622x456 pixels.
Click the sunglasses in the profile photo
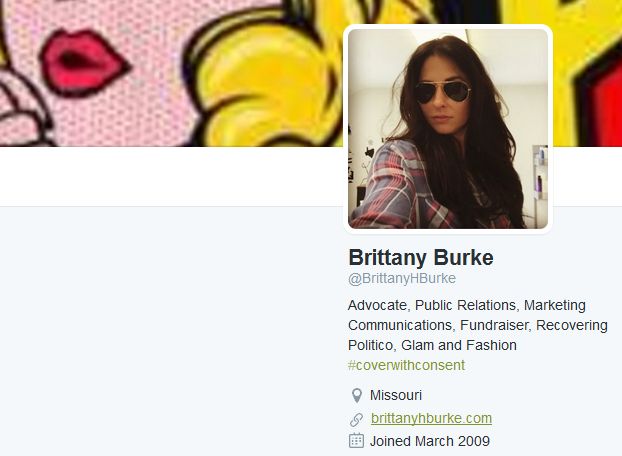[443, 92]
